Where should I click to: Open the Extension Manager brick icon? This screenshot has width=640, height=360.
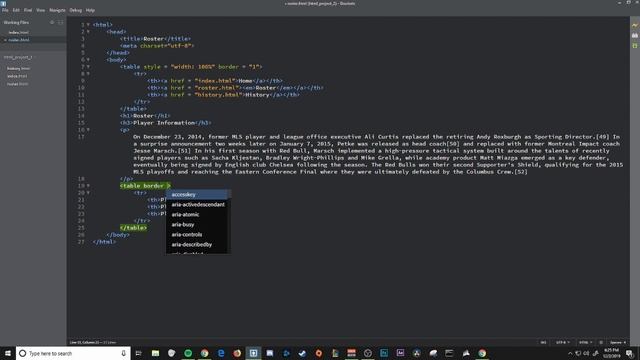(635, 36)
